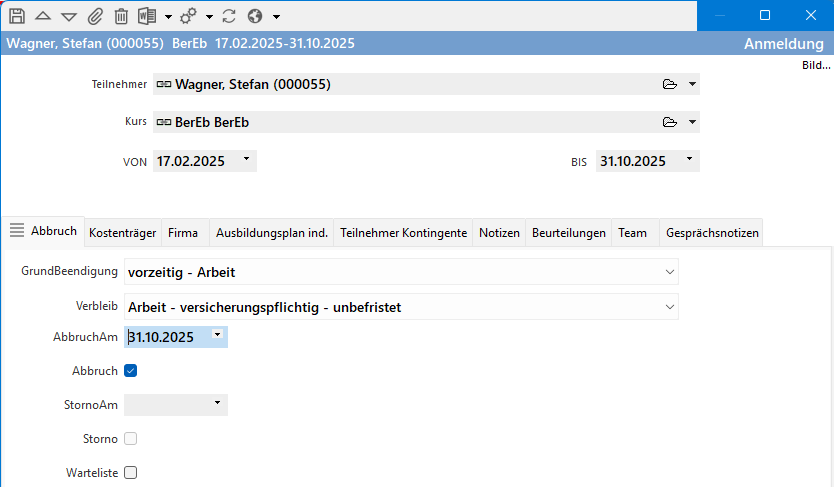Click the save disk icon
834x487 pixels.
(x=17, y=16)
